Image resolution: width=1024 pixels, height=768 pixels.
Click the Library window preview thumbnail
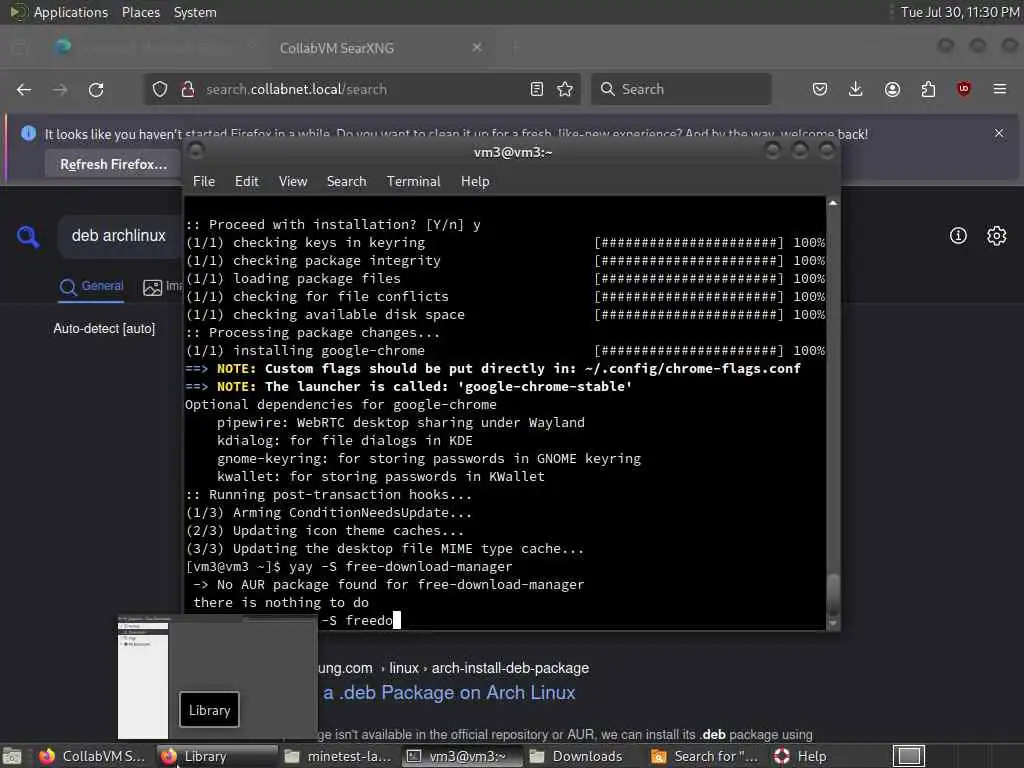click(x=217, y=677)
